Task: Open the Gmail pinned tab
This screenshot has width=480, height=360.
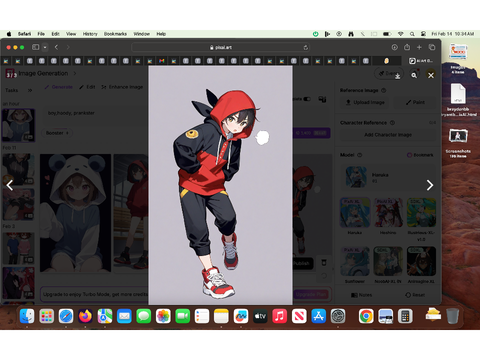Action: [162, 61]
